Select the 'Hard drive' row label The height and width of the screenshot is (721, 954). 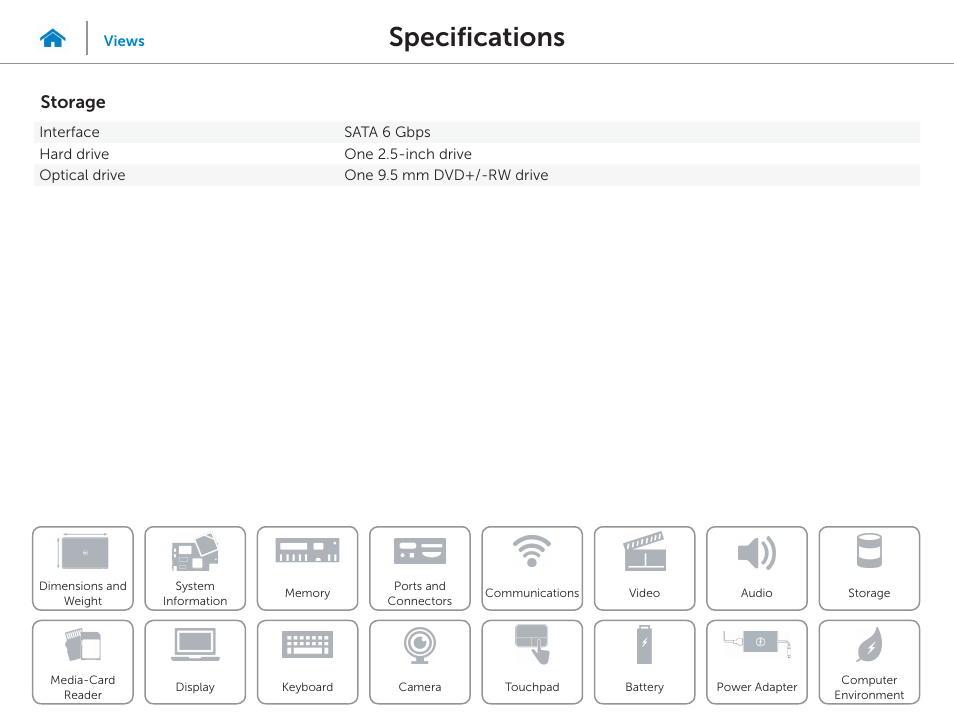click(x=74, y=154)
